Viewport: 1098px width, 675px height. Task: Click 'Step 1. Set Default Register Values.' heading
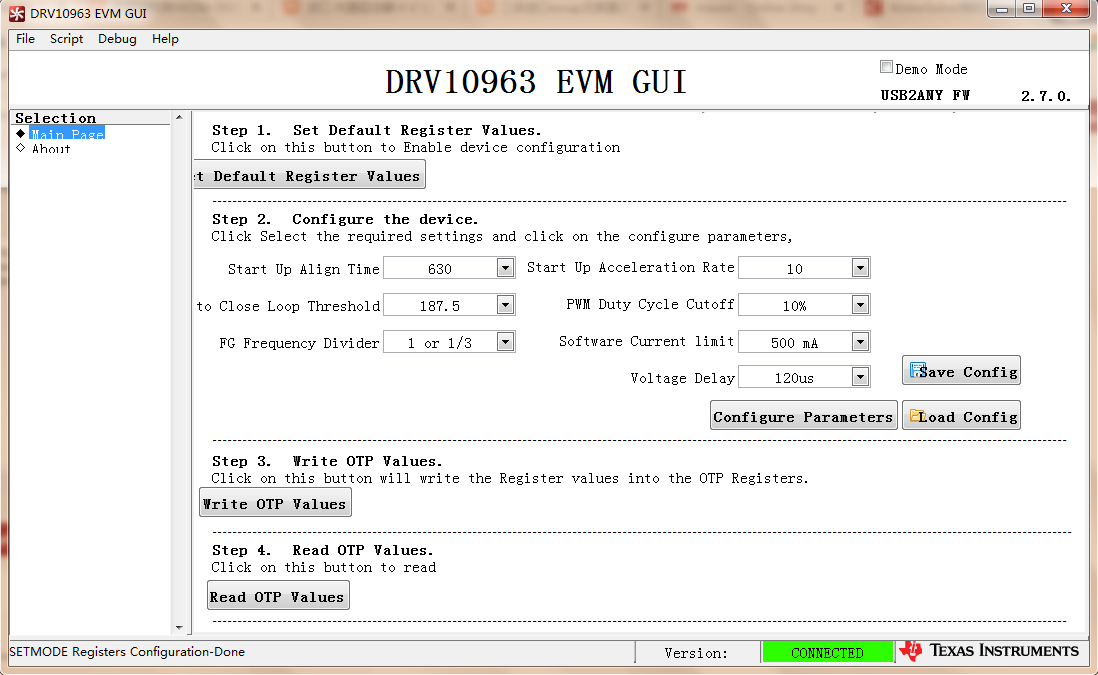376,130
